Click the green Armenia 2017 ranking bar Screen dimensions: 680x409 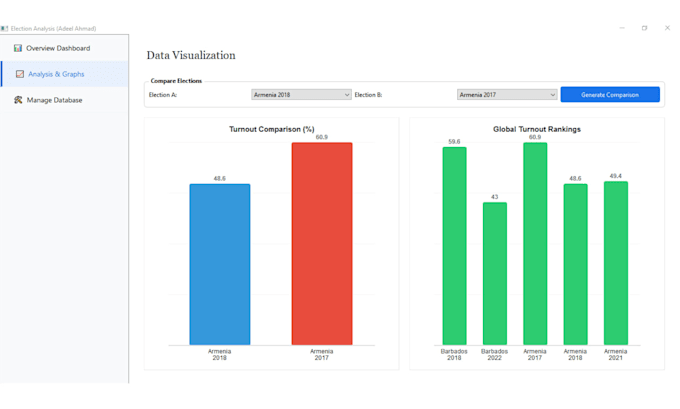pos(535,244)
